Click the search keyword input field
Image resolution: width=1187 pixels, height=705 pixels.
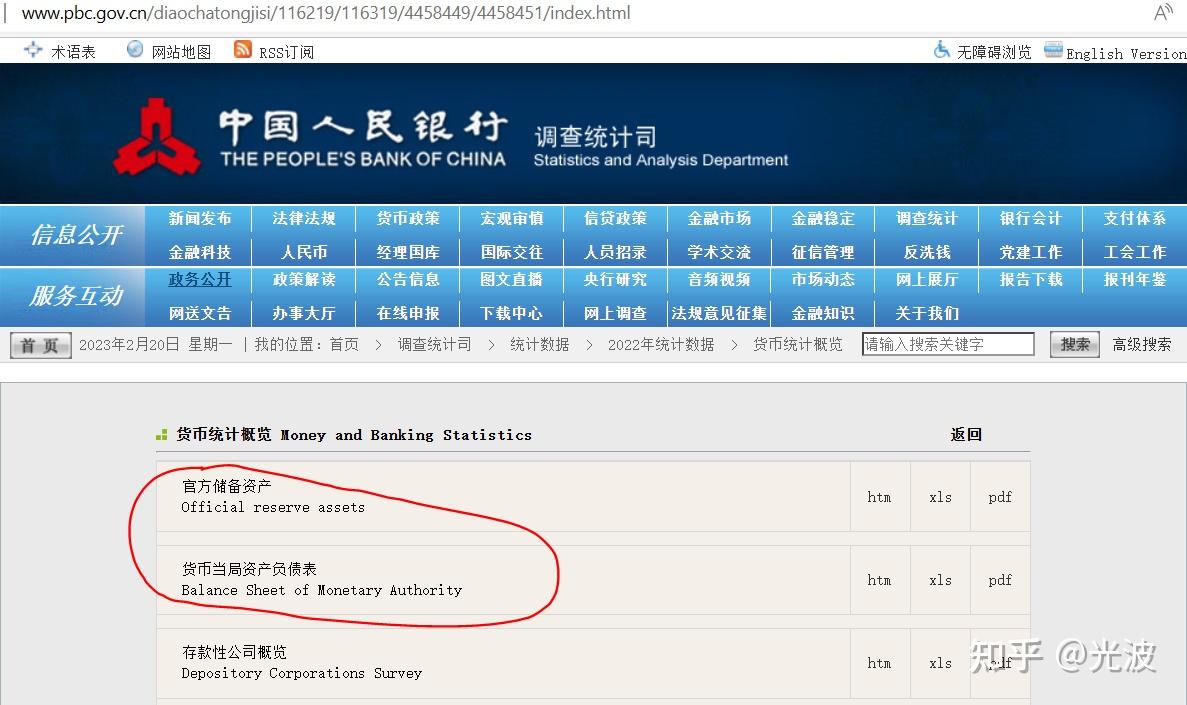[948, 343]
